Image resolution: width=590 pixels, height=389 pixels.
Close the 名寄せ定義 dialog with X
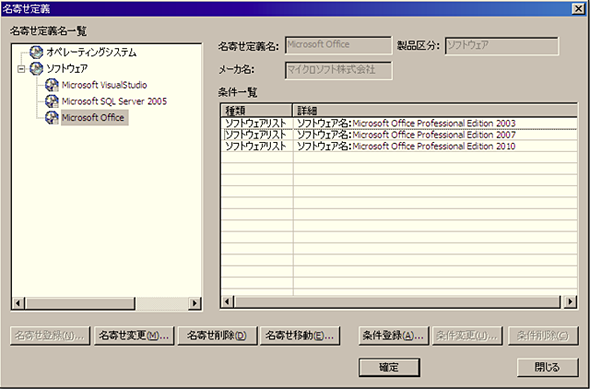pyautogui.click(x=578, y=9)
